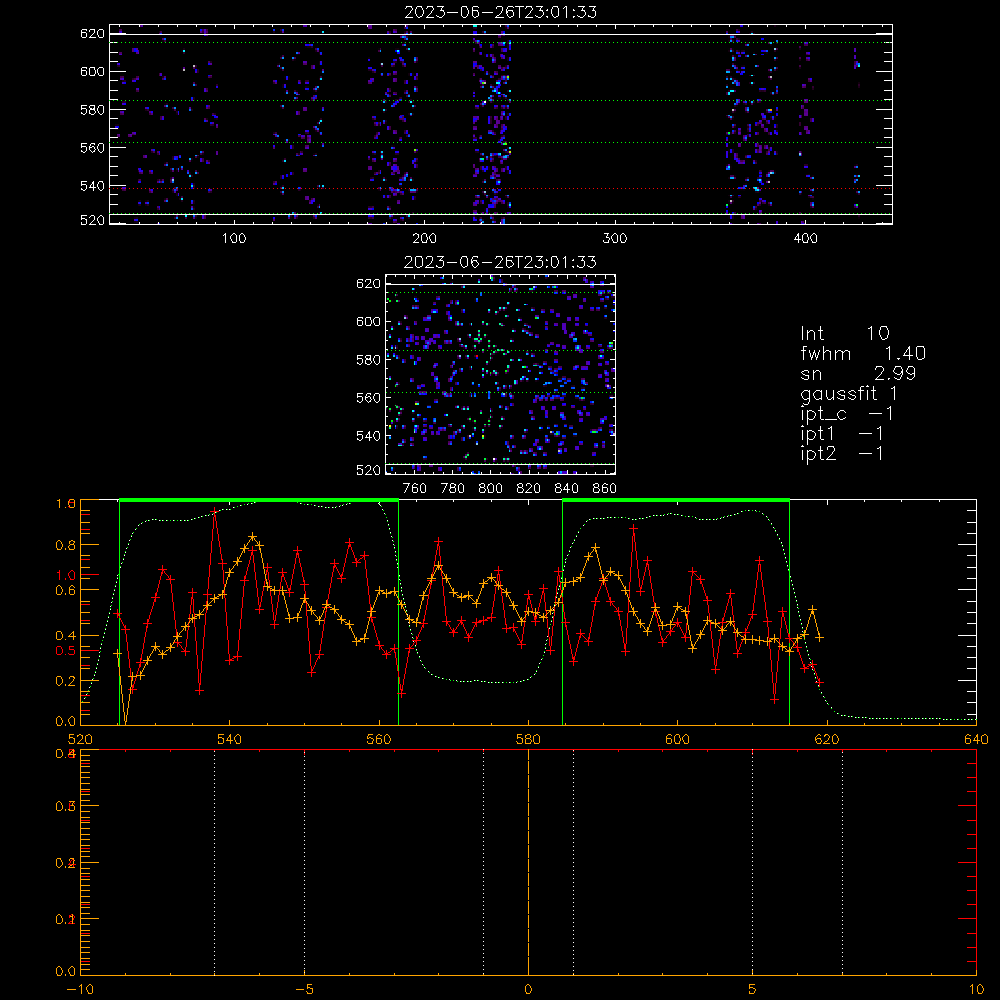Click the left thick green selection bar

pyautogui.click(x=259, y=500)
